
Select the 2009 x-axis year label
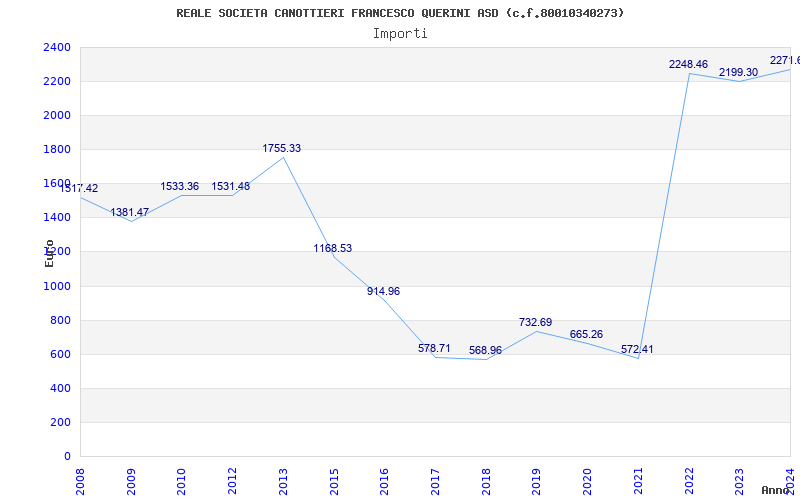click(x=131, y=481)
